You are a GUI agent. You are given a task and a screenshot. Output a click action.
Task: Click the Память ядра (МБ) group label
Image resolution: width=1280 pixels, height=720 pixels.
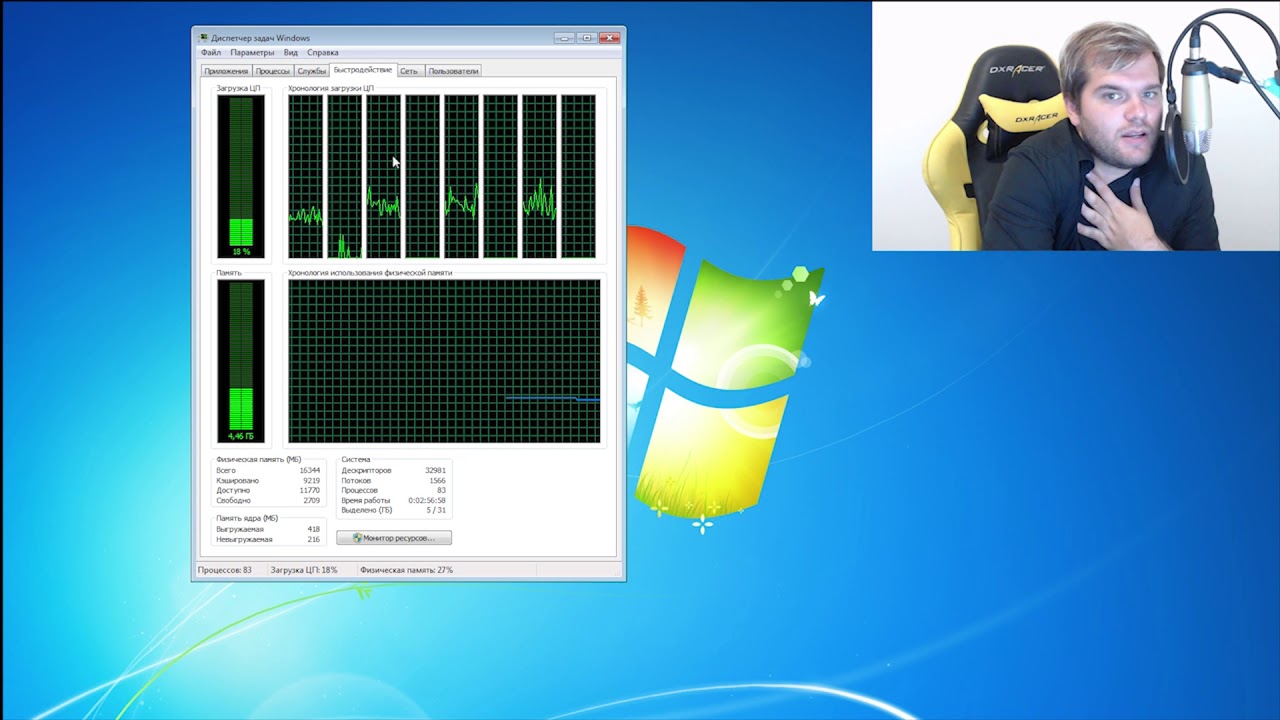click(247, 518)
